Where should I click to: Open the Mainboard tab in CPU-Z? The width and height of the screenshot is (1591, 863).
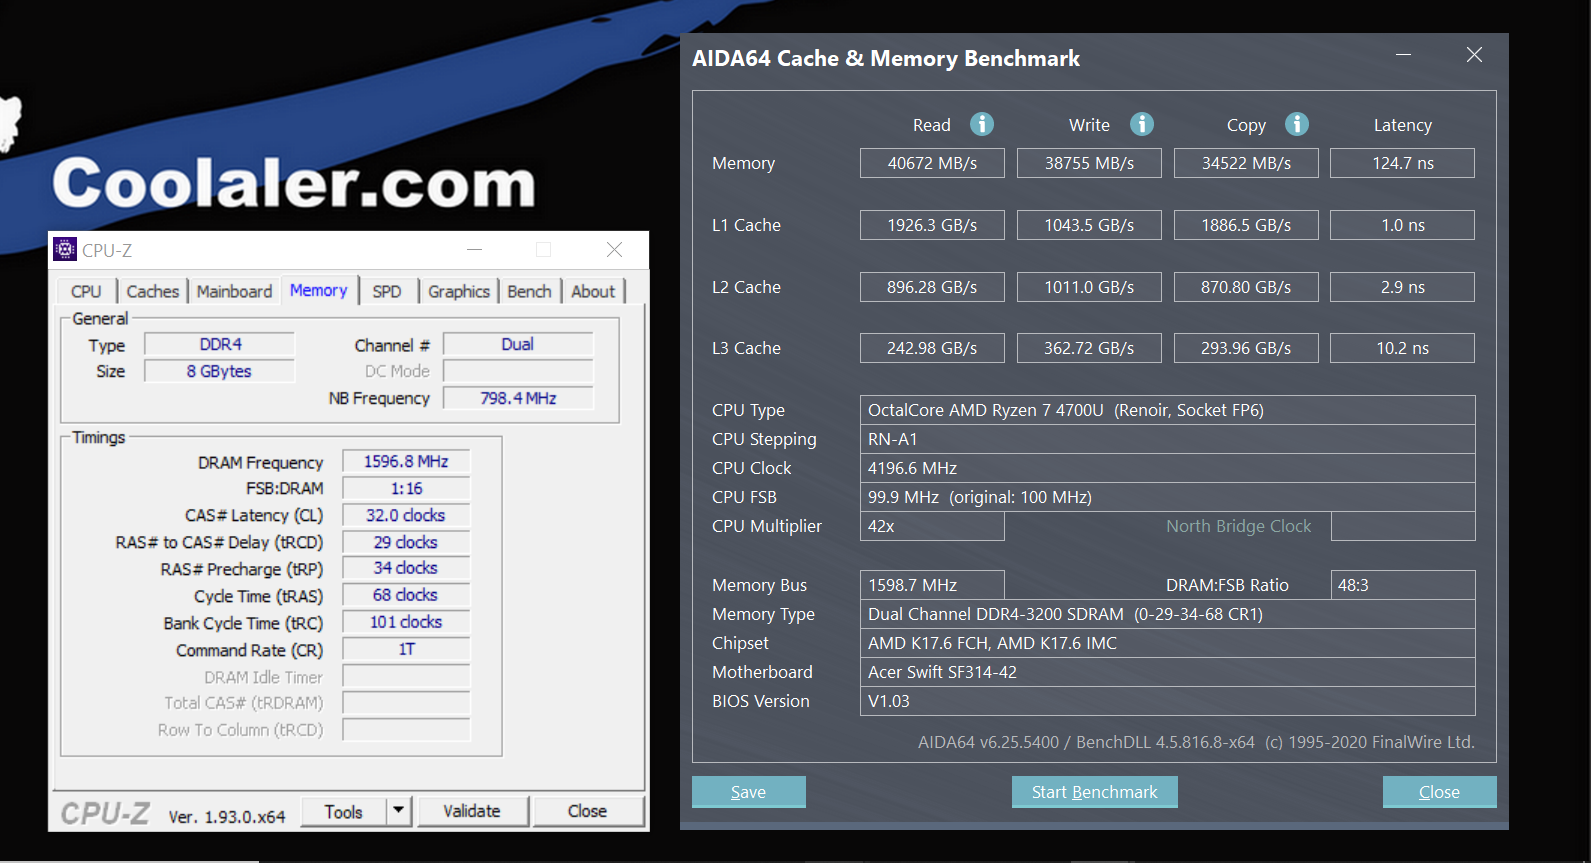click(234, 291)
